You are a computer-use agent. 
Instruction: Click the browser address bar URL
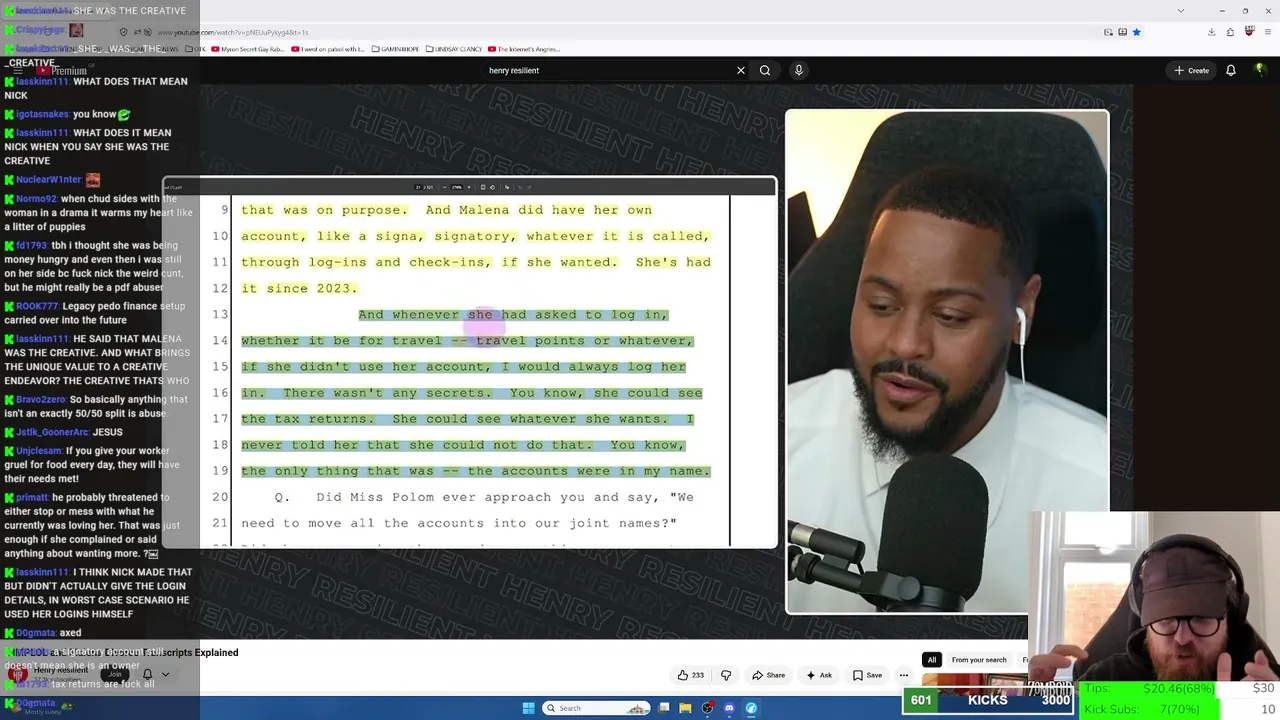(x=231, y=32)
